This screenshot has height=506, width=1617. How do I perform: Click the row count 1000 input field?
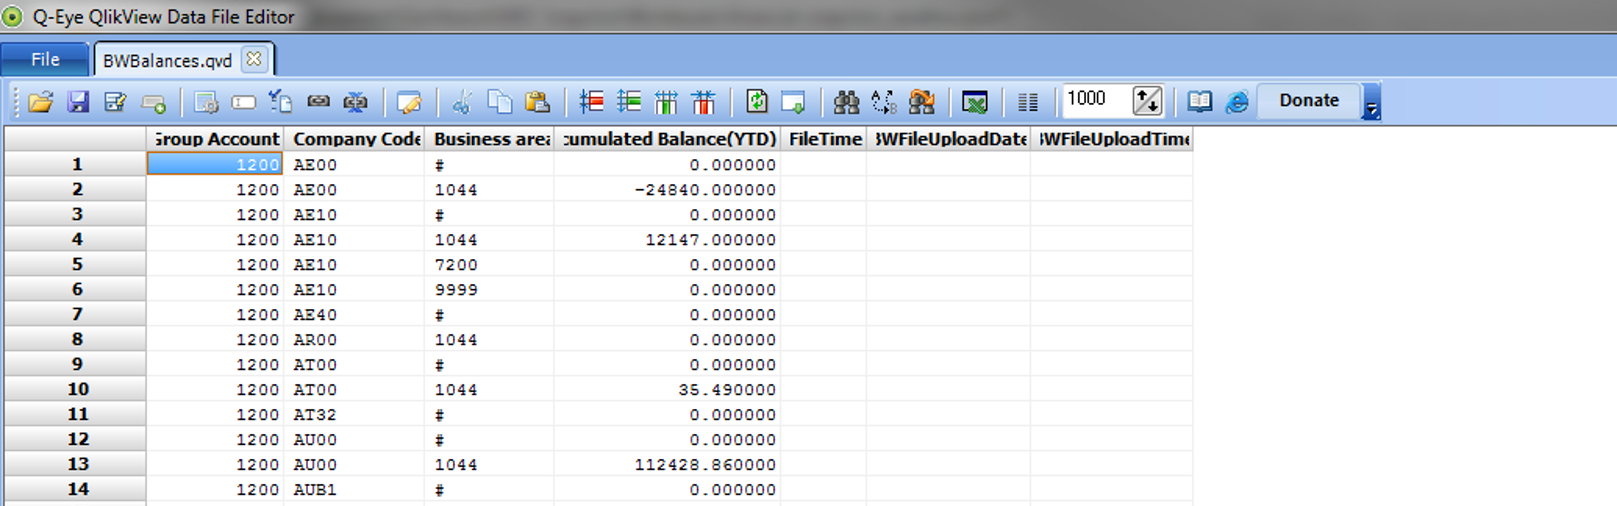click(x=1095, y=99)
